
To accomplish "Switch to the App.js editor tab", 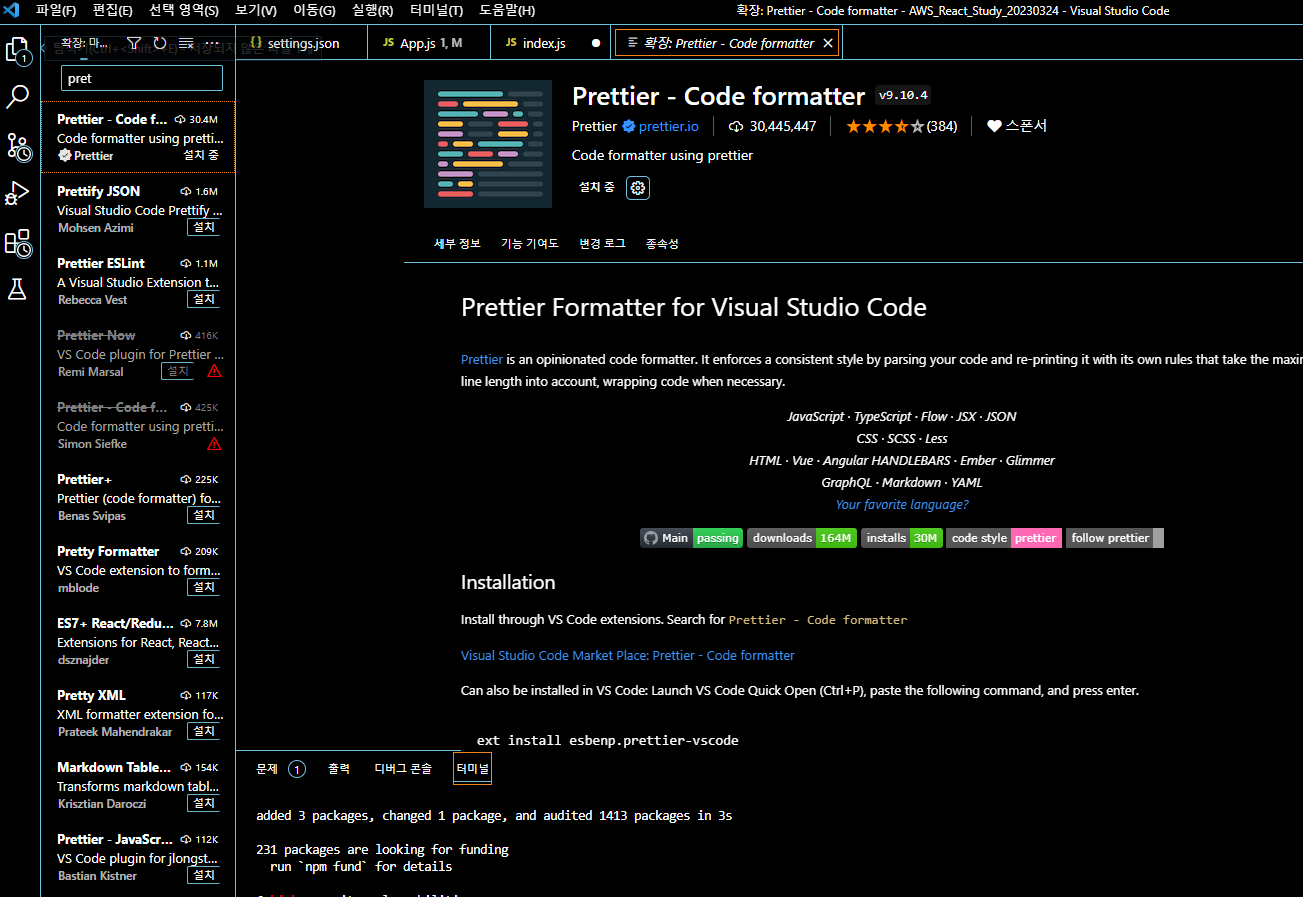I will click(x=429, y=43).
